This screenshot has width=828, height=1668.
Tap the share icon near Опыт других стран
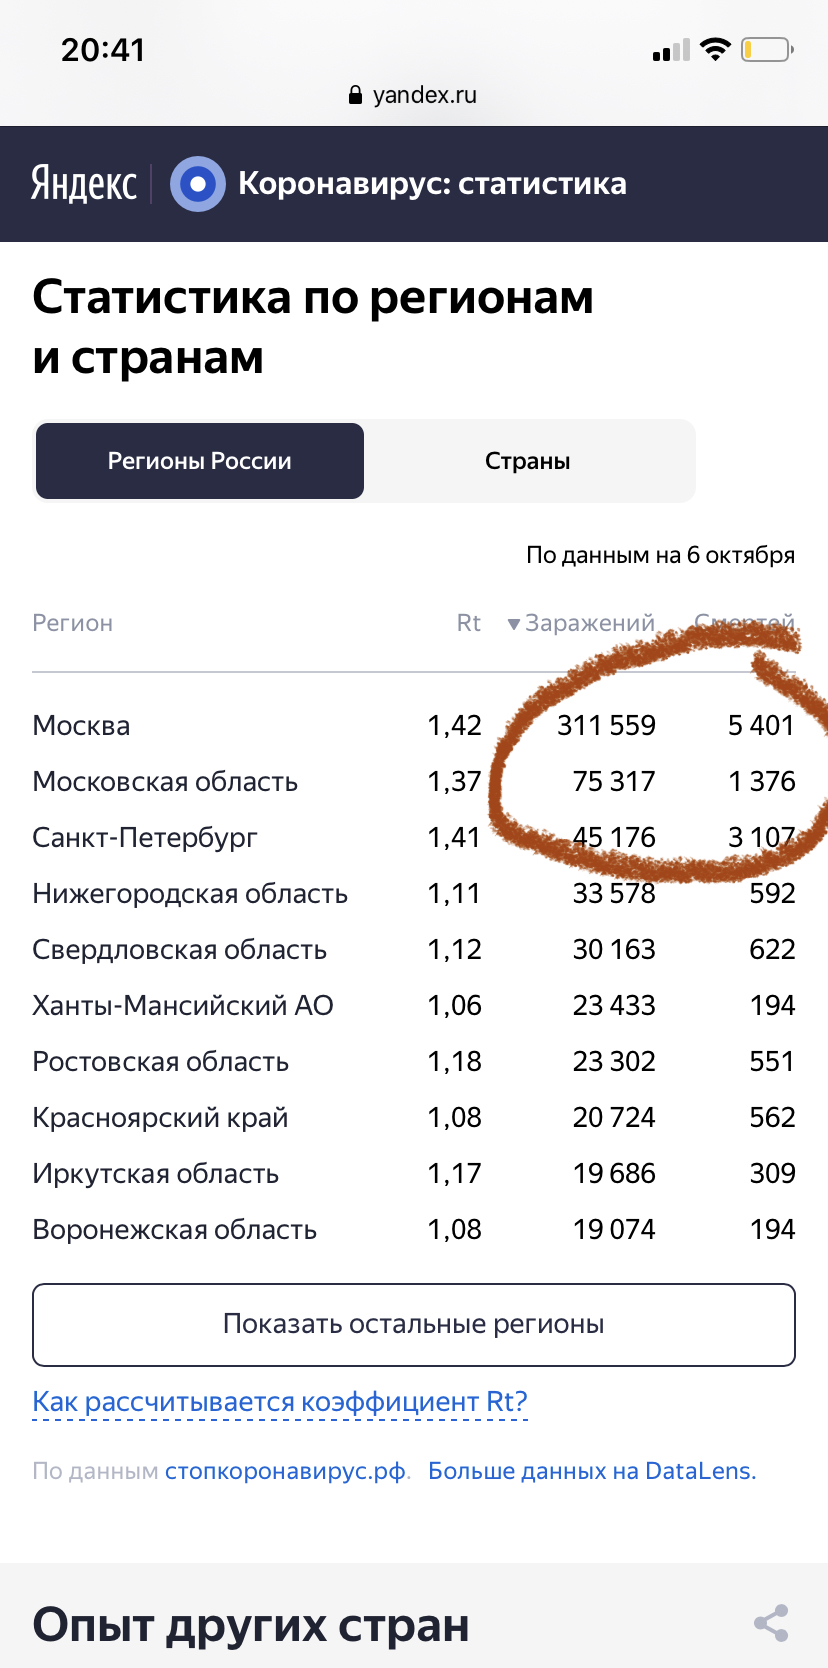click(x=771, y=1623)
